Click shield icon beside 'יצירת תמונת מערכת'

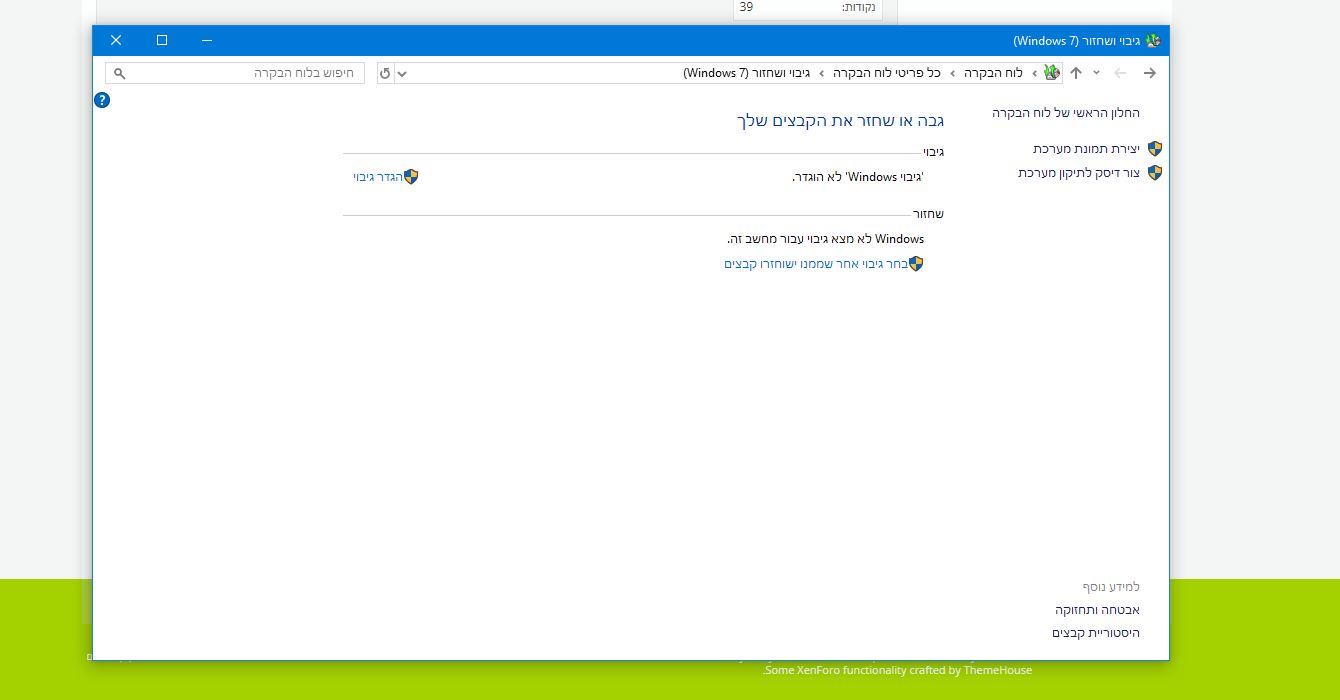(x=1155, y=149)
